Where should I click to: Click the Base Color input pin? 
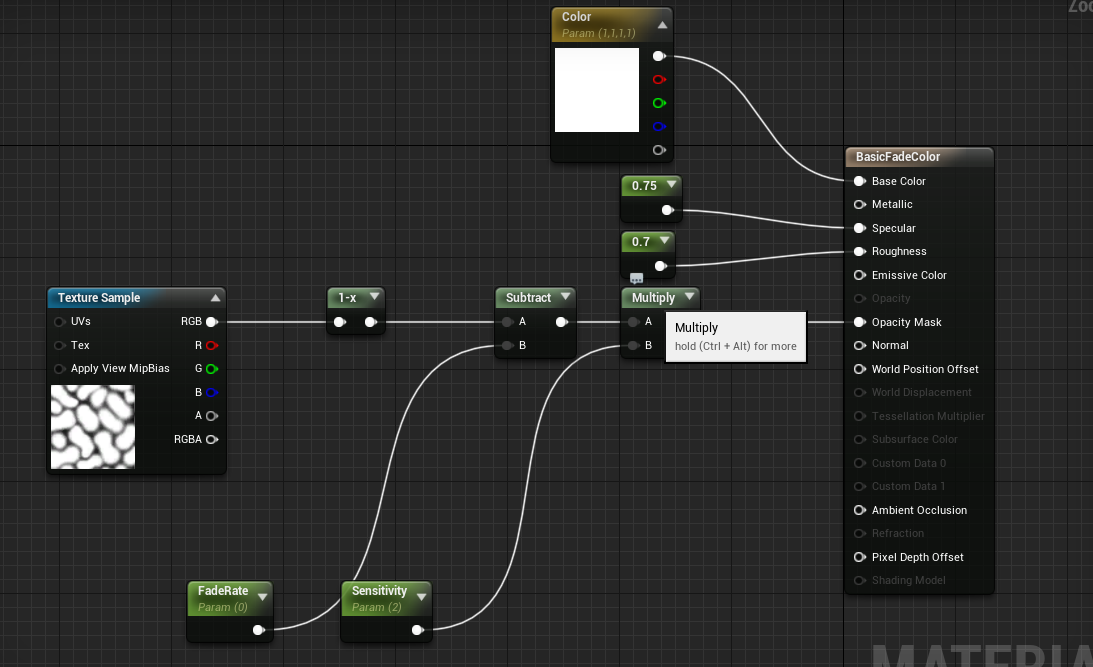tap(859, 181)
